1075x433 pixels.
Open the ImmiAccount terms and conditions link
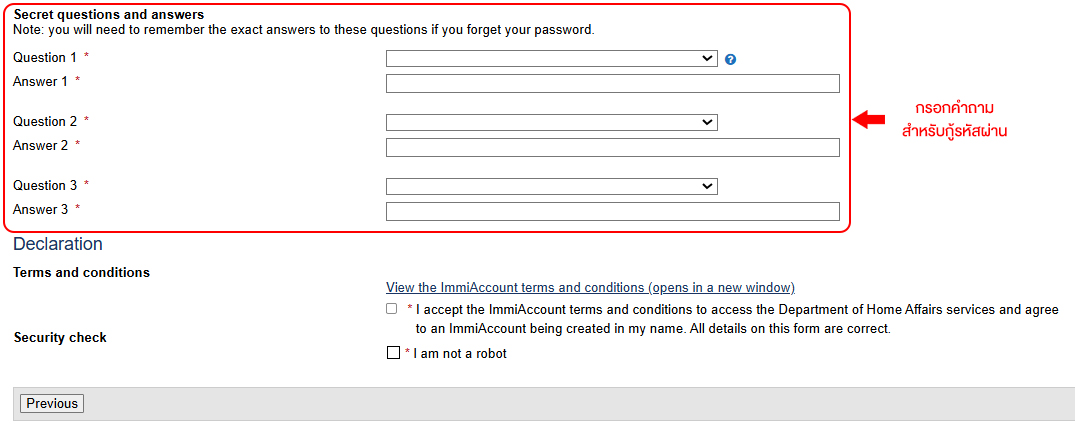(590, 287)
